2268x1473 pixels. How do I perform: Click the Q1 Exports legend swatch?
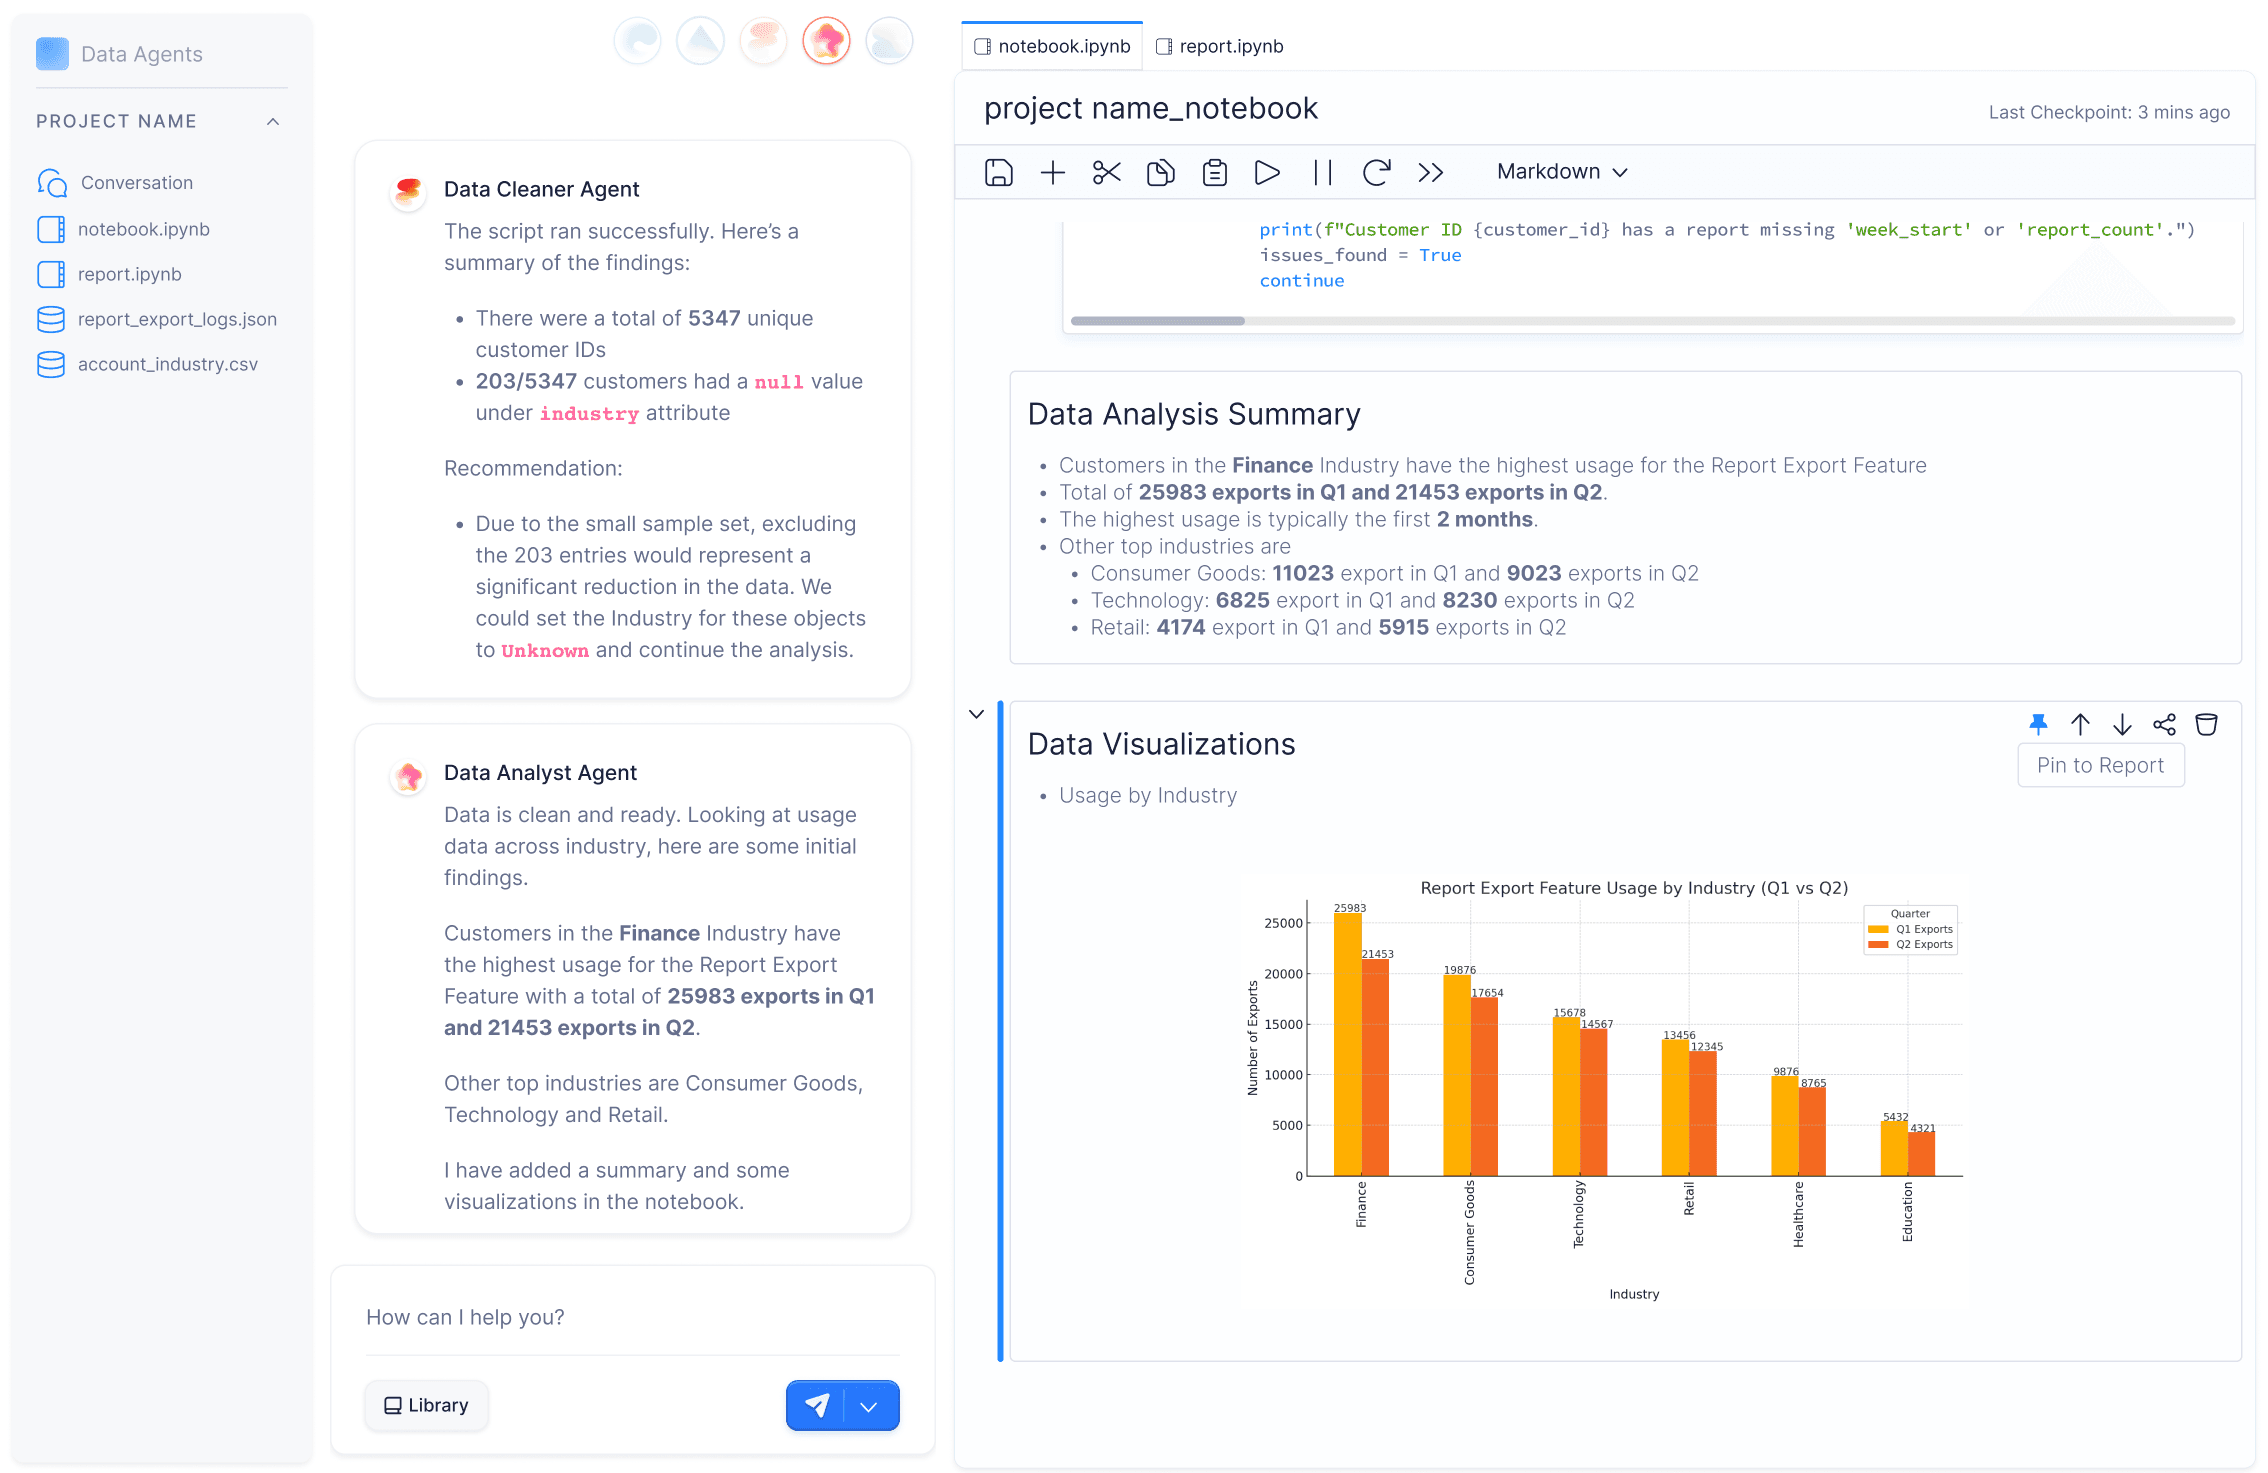[x=1878, y=929]
